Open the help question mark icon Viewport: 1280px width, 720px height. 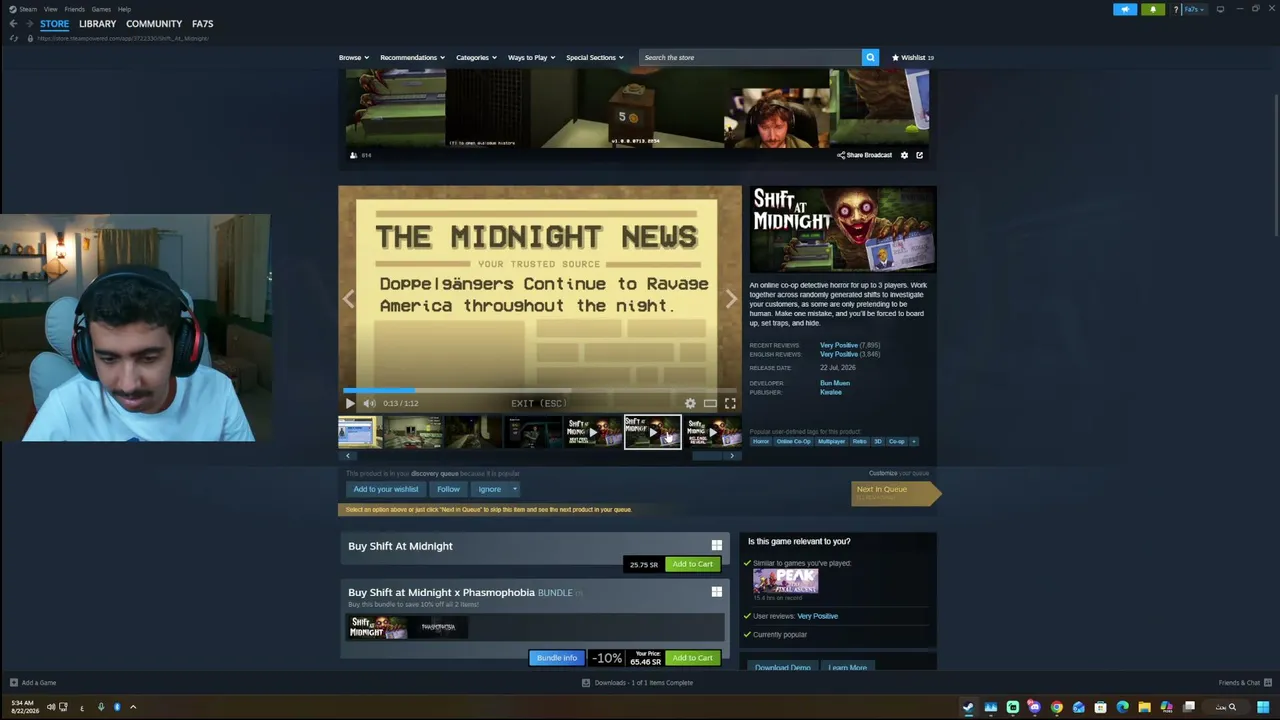tap(1175, 9)
